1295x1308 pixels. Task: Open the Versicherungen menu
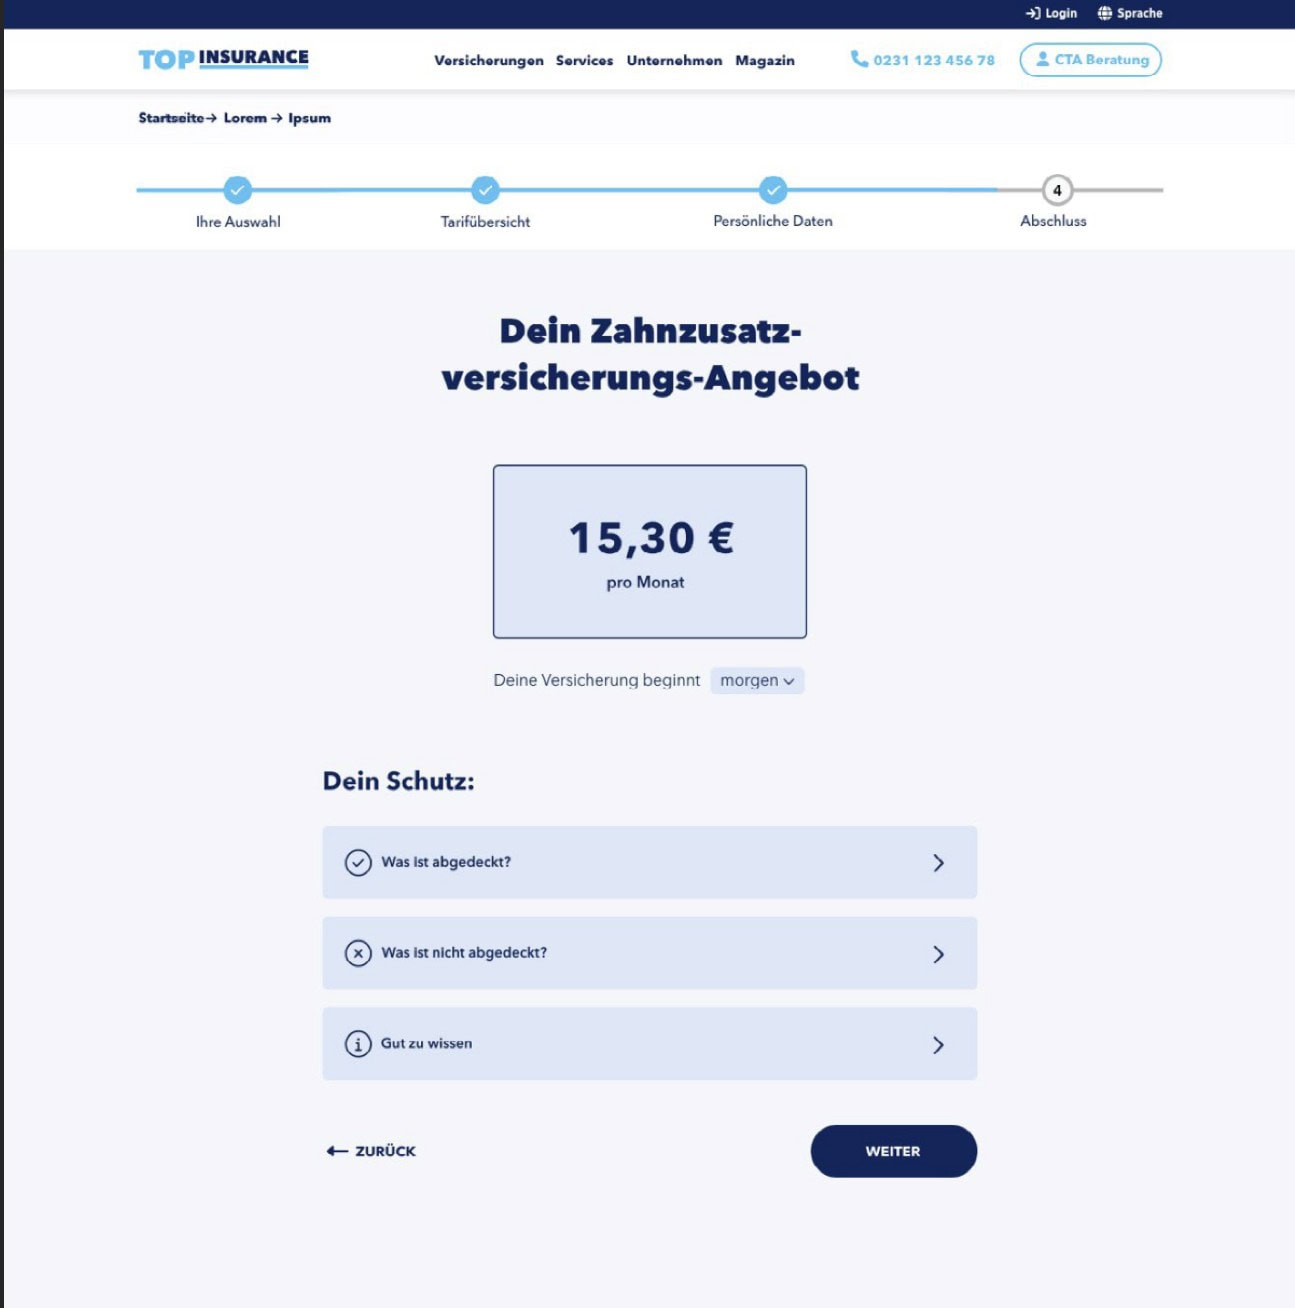488,60
